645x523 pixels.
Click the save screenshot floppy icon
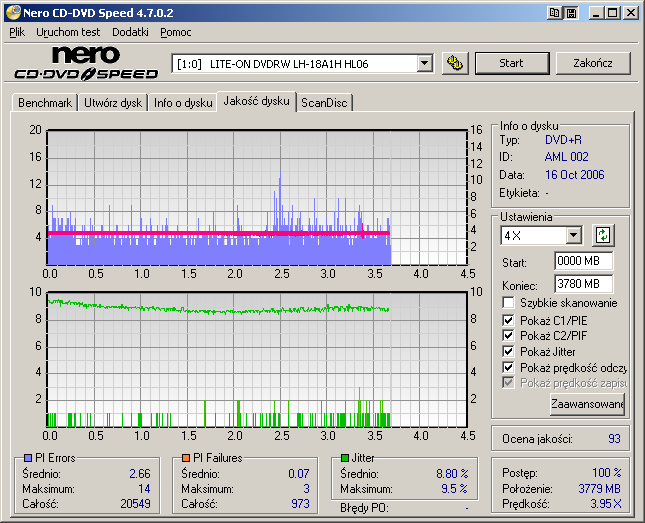tap(571, 13)
